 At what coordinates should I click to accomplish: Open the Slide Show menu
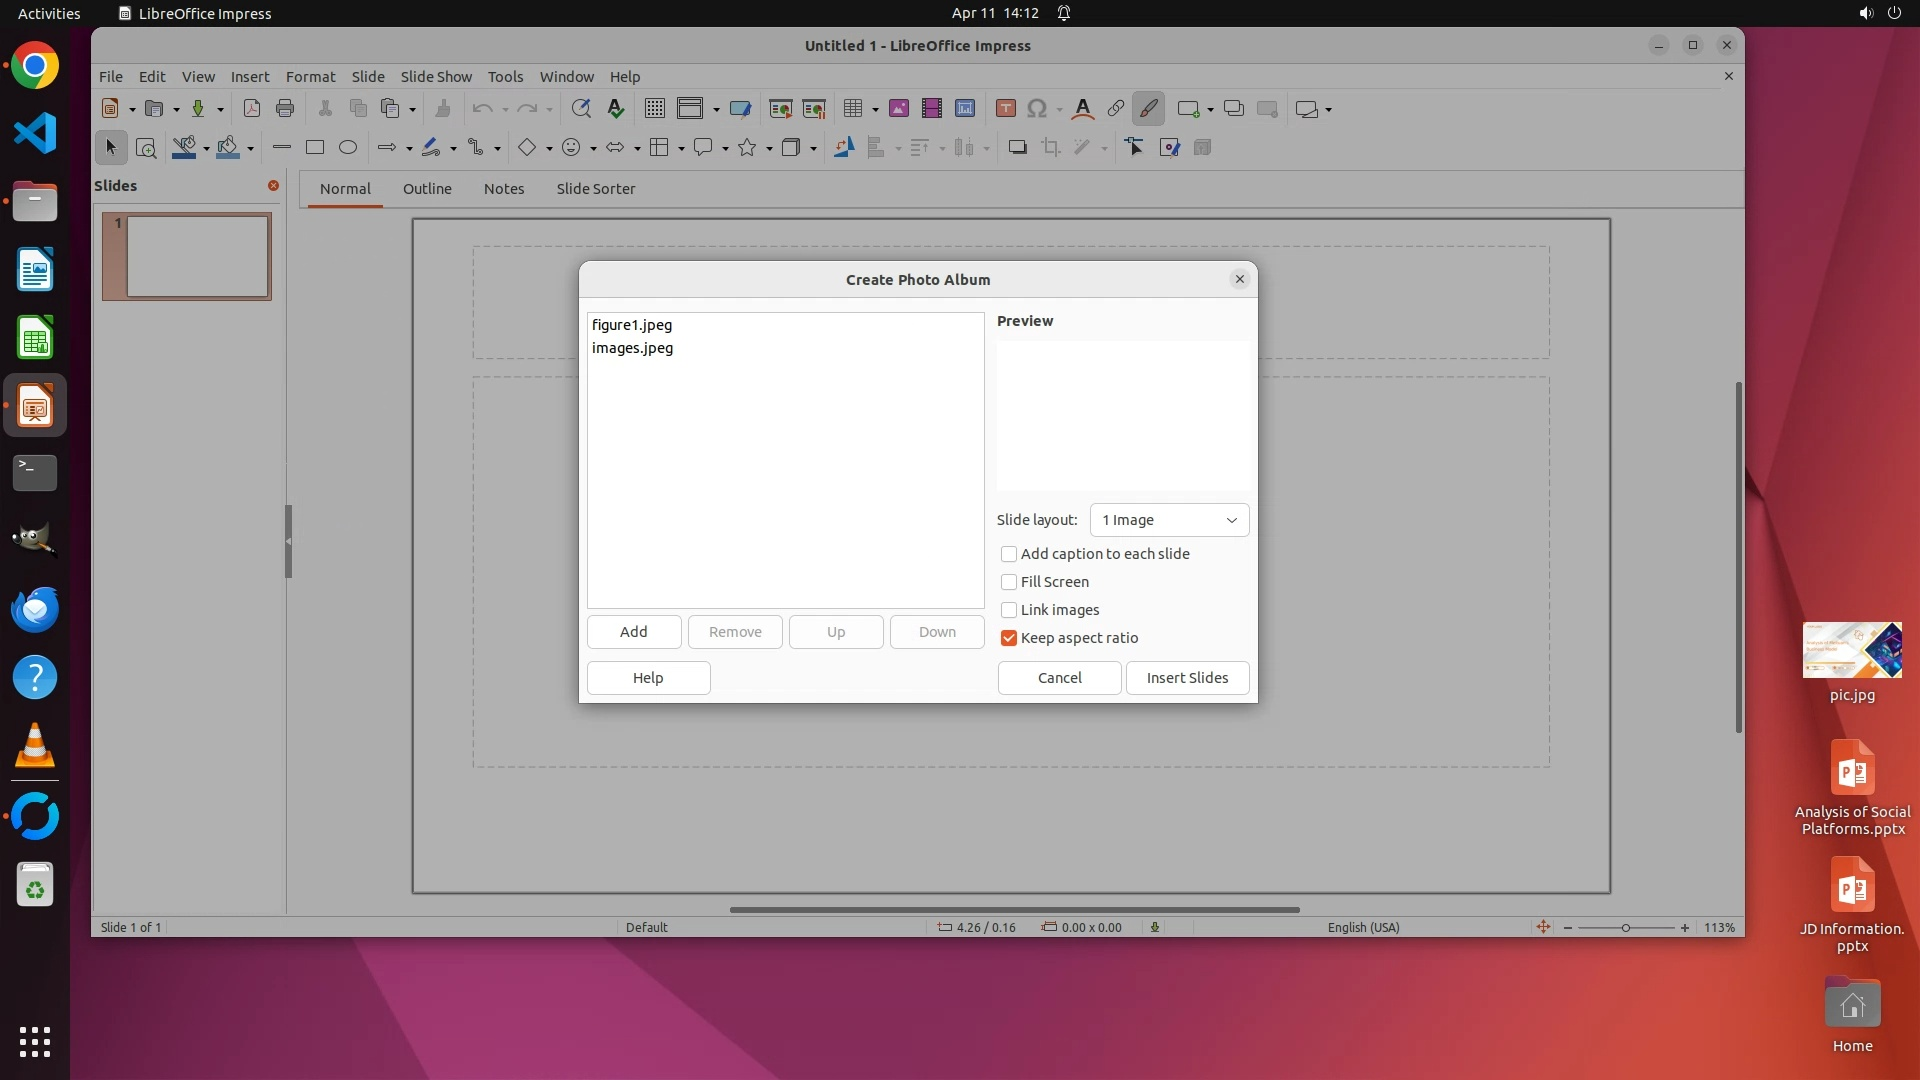tap(436, 76)
